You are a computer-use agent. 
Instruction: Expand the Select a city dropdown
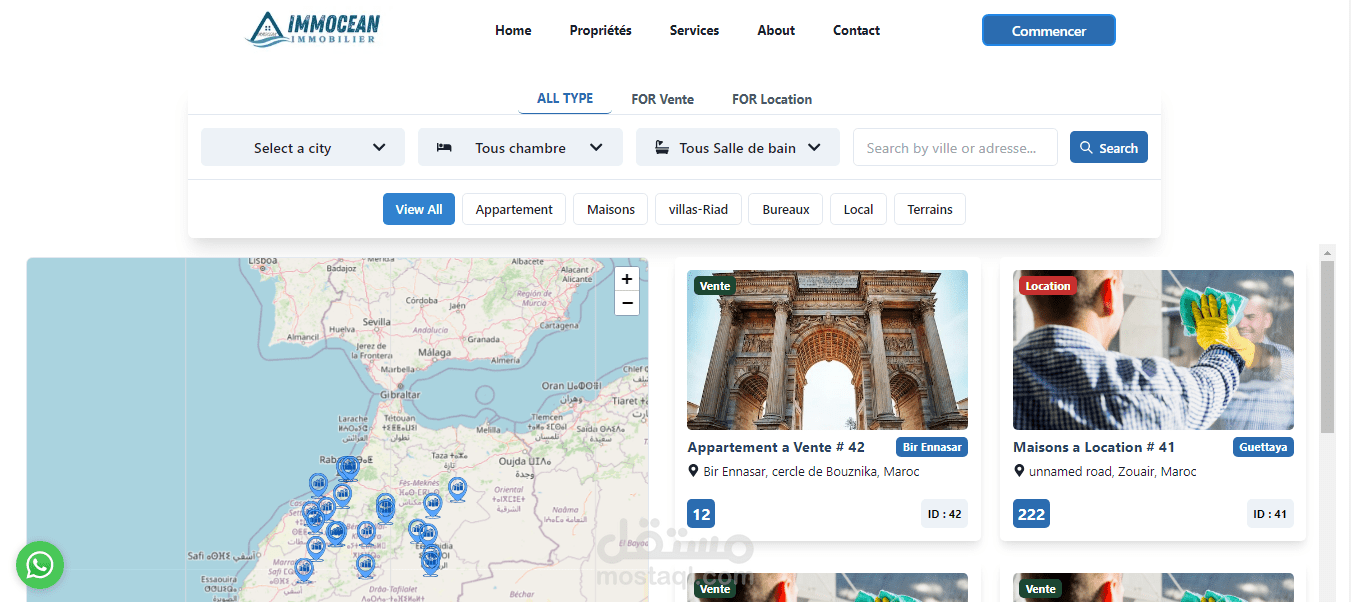303,147
